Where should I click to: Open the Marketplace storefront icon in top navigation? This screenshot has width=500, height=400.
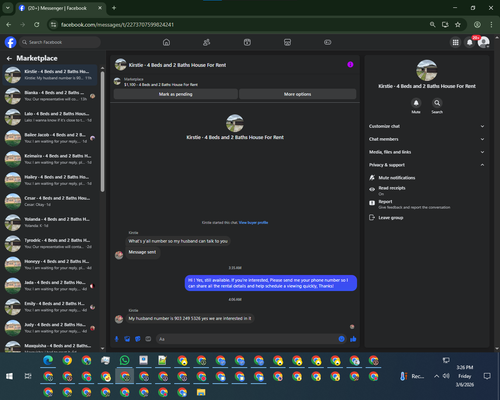click(x=287, y=42)
